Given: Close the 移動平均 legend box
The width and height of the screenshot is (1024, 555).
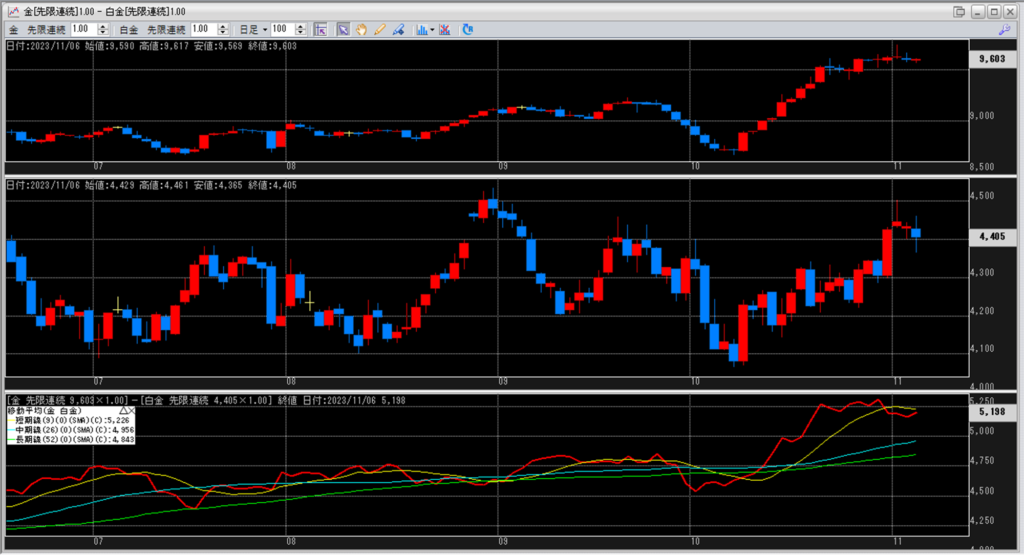Looking at the screenshot, I should click(130, 410).
